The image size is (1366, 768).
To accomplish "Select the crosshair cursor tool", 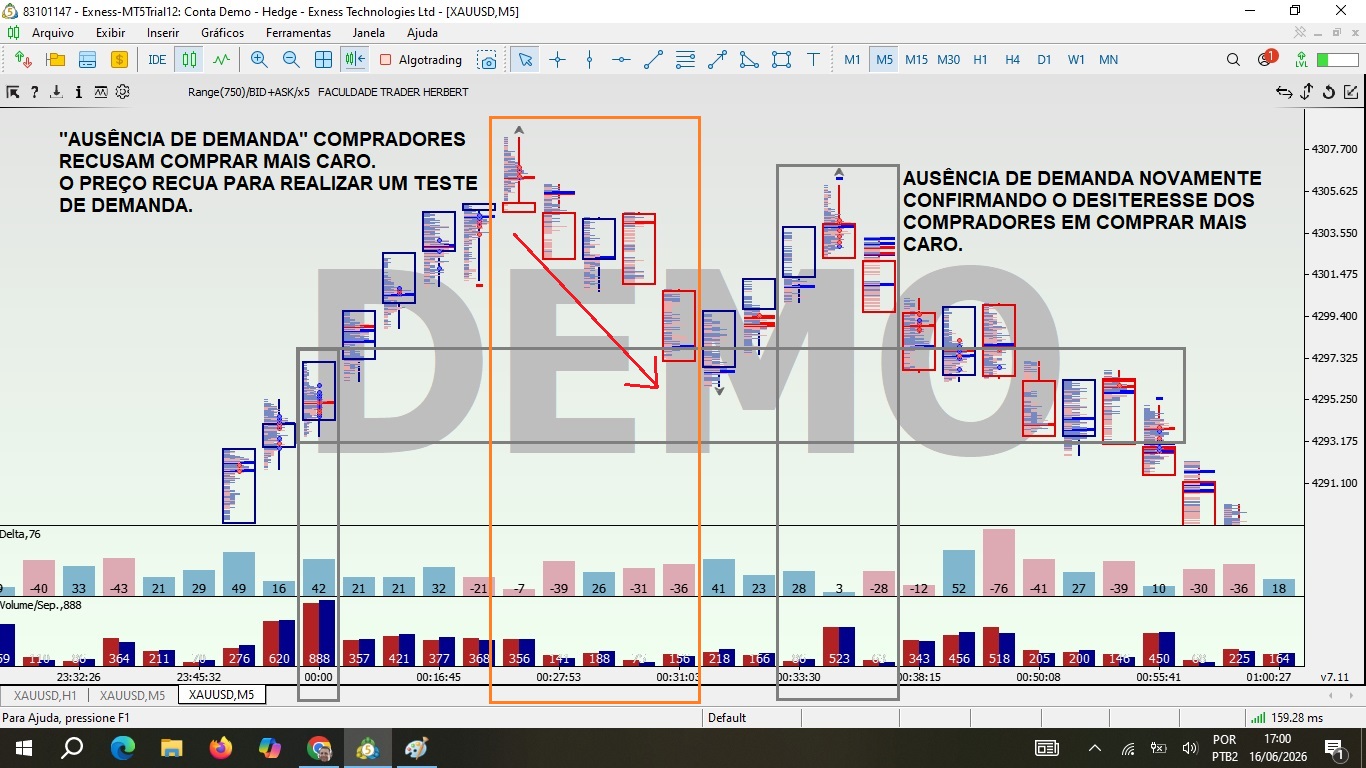I will click(557, 60).
